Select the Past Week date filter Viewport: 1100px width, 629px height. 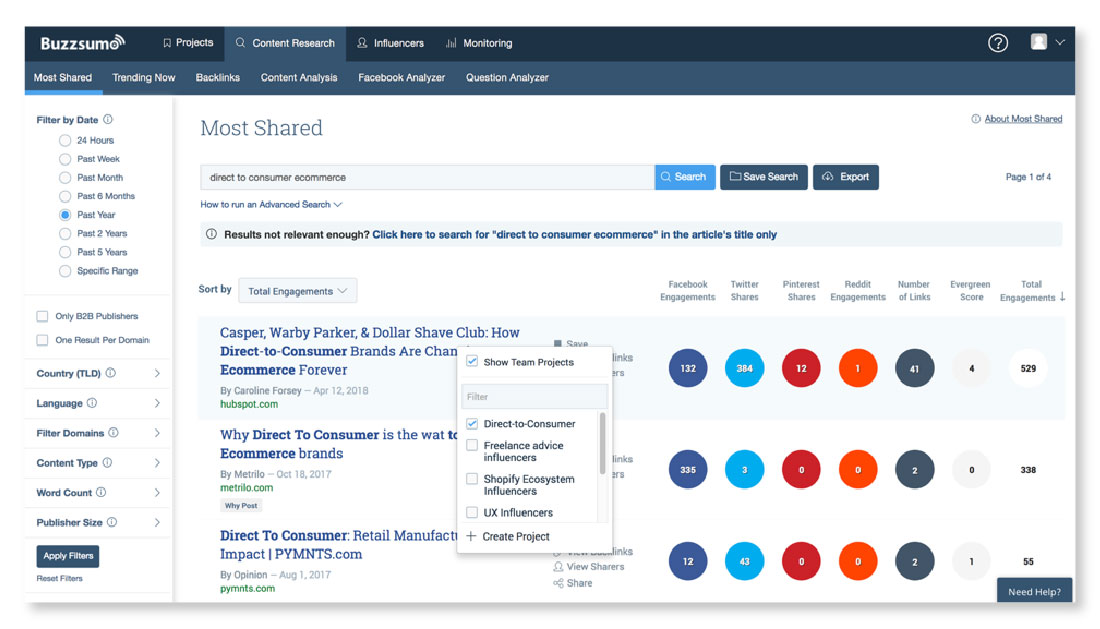pos(65,159)
